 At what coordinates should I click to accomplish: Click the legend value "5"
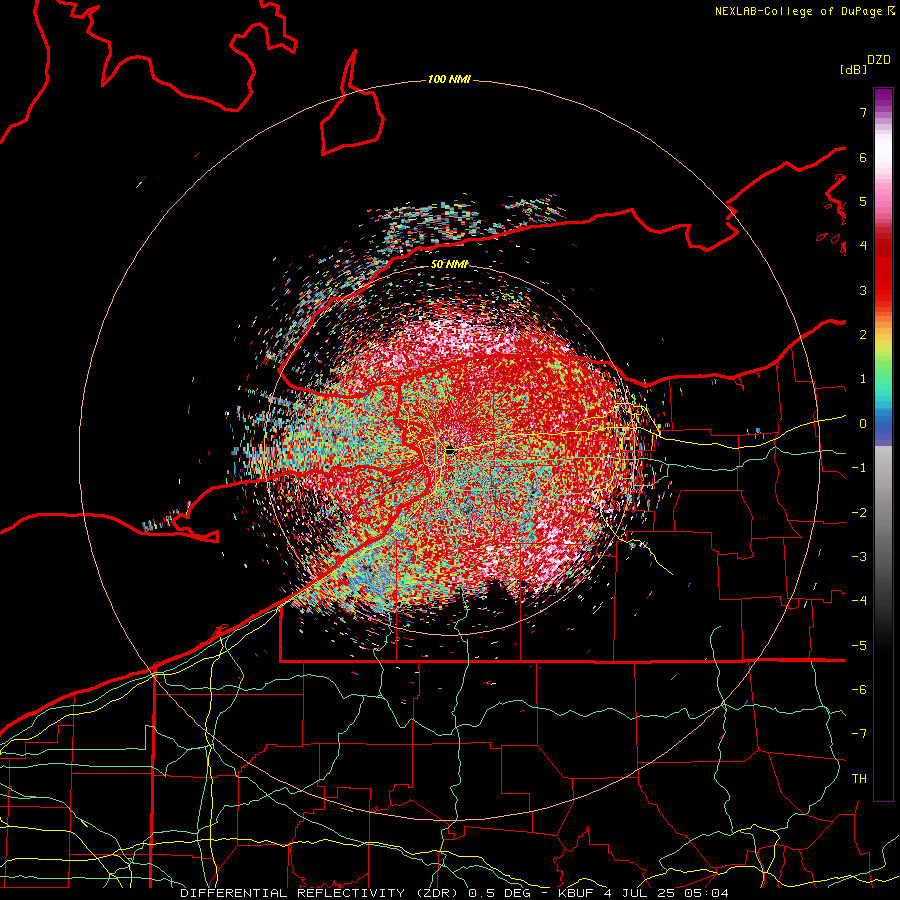click(863, 201)
